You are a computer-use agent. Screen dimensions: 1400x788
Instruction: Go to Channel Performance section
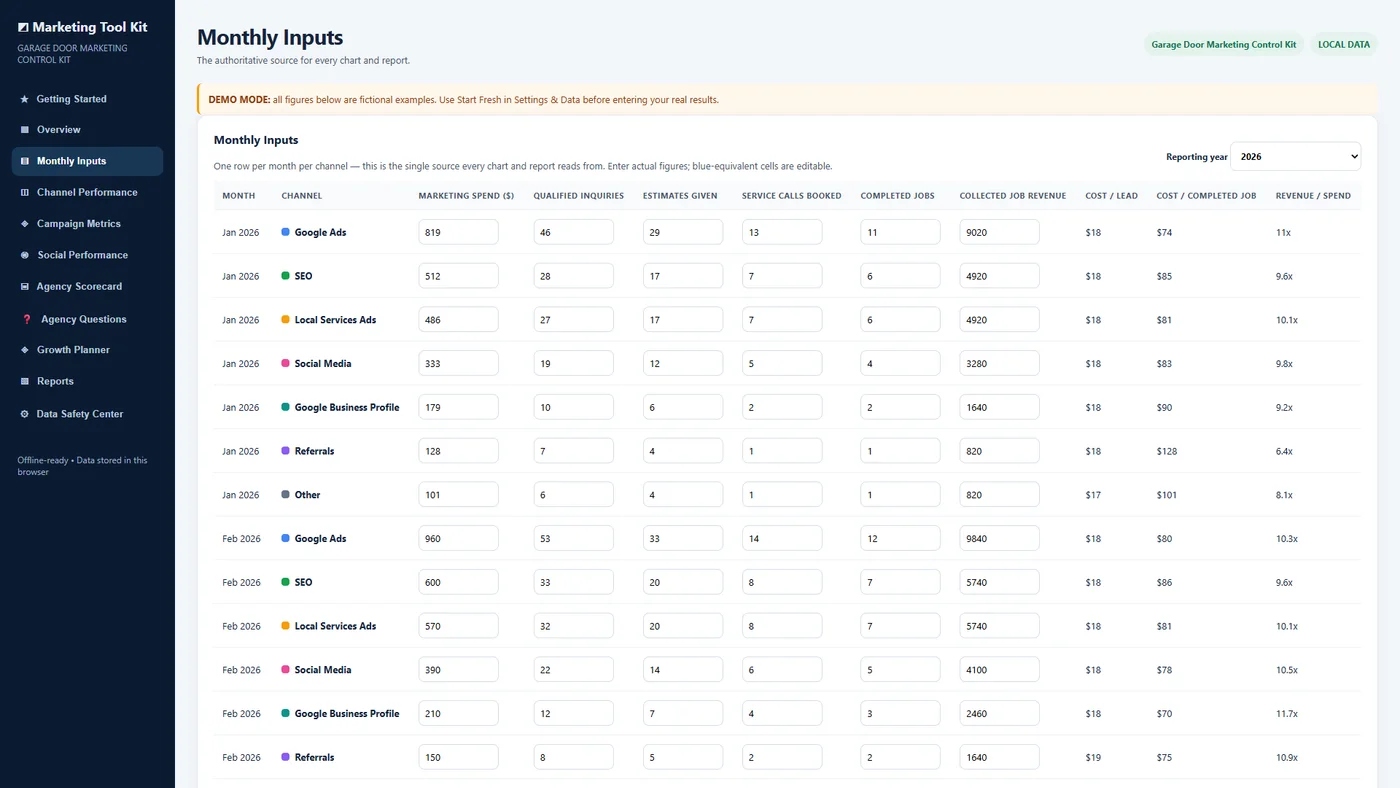(x=87, y=192)
